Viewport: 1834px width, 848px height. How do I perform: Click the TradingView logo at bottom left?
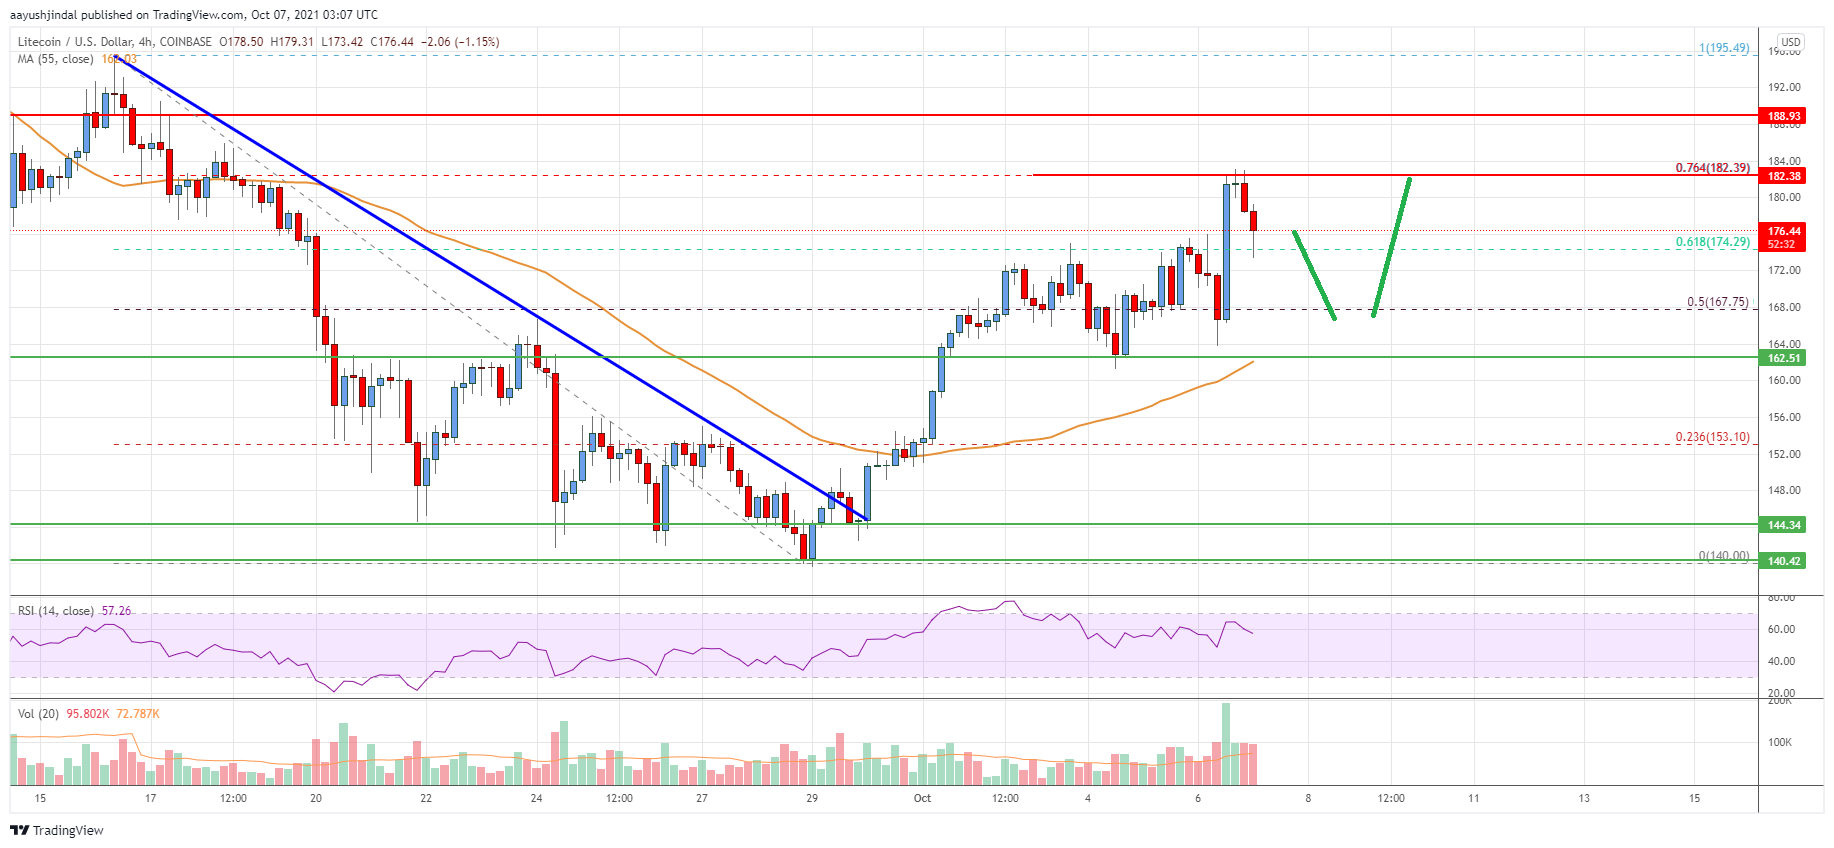(57, 830)
